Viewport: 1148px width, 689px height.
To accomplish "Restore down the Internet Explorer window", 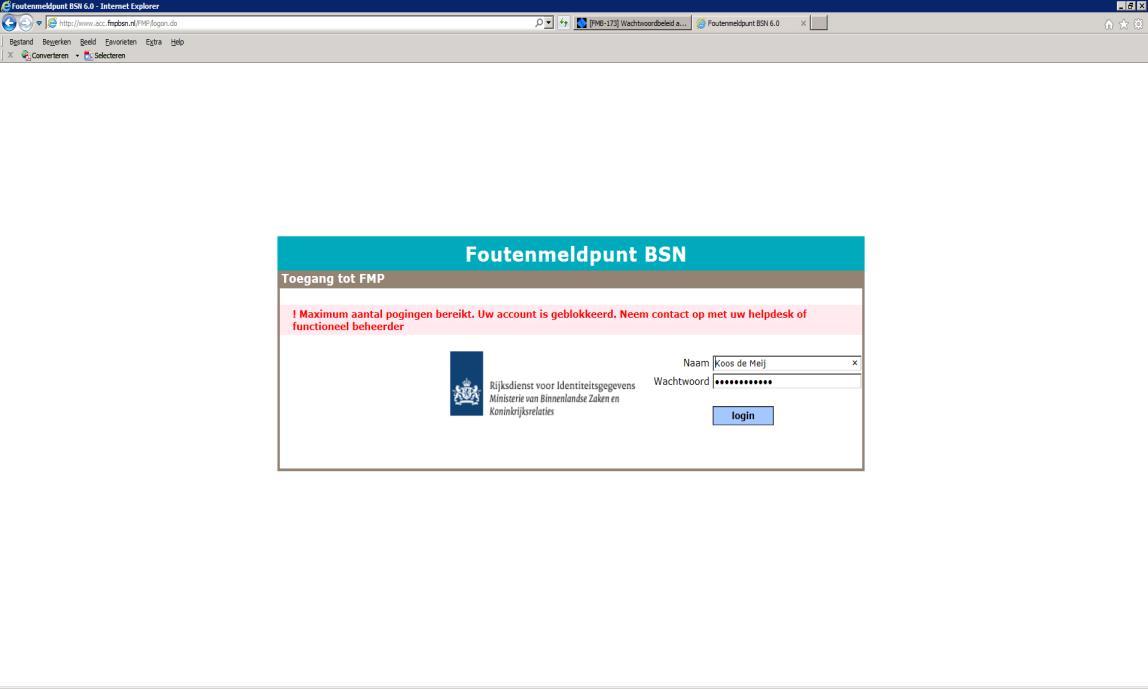I will click(x=1130, y=6).
